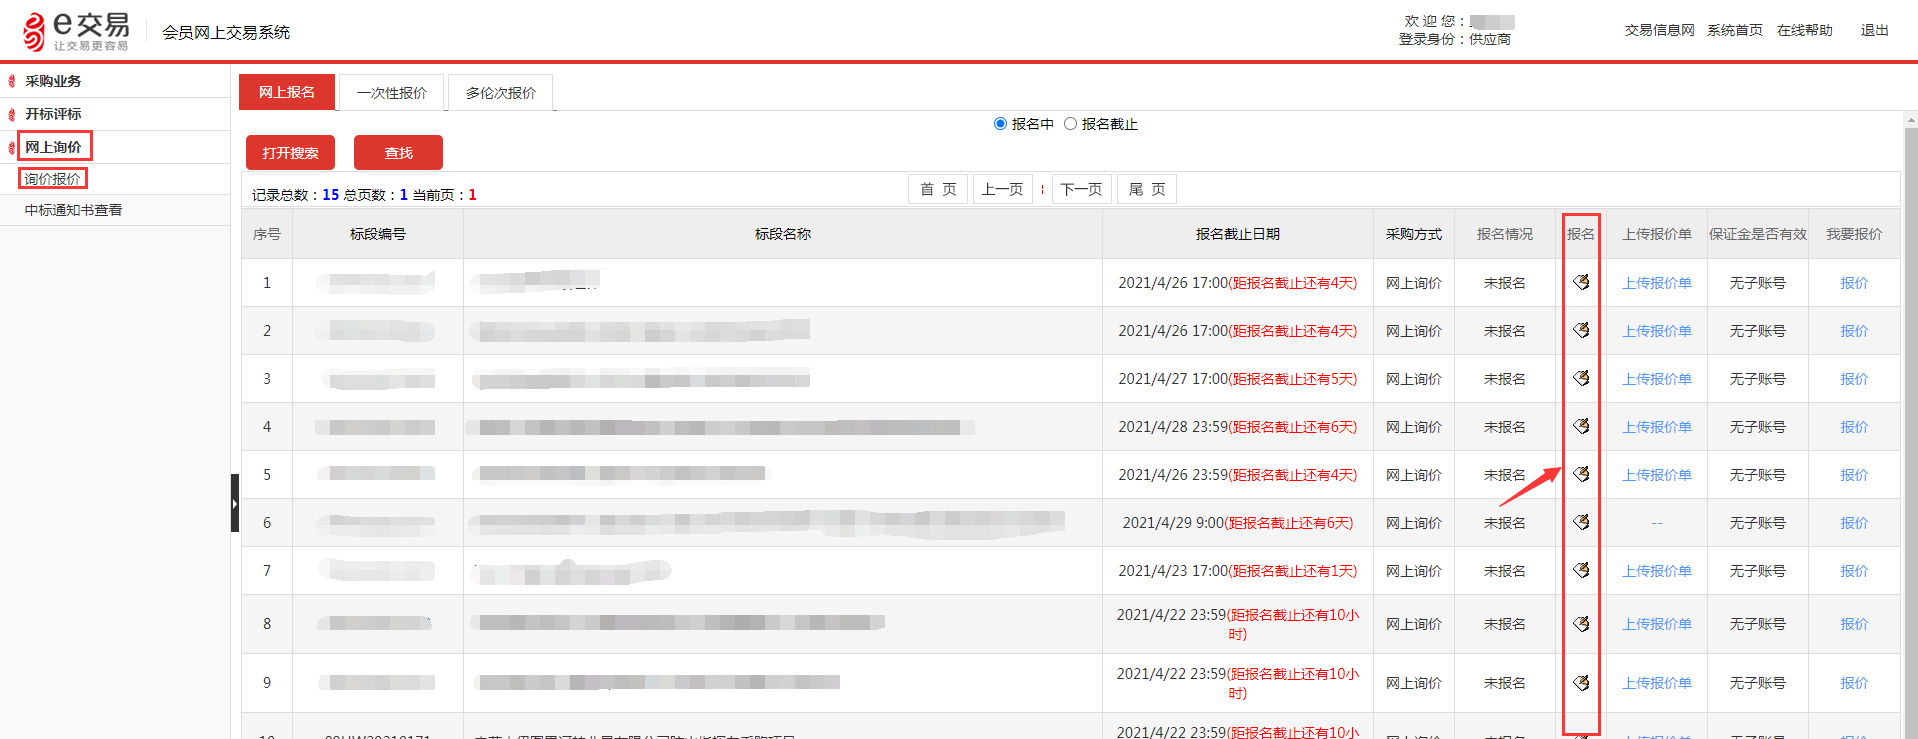The width and height of the screenshot is (1918, 739).
Task: Click the 报价 link in row 1
Action: coord(1854,283)
